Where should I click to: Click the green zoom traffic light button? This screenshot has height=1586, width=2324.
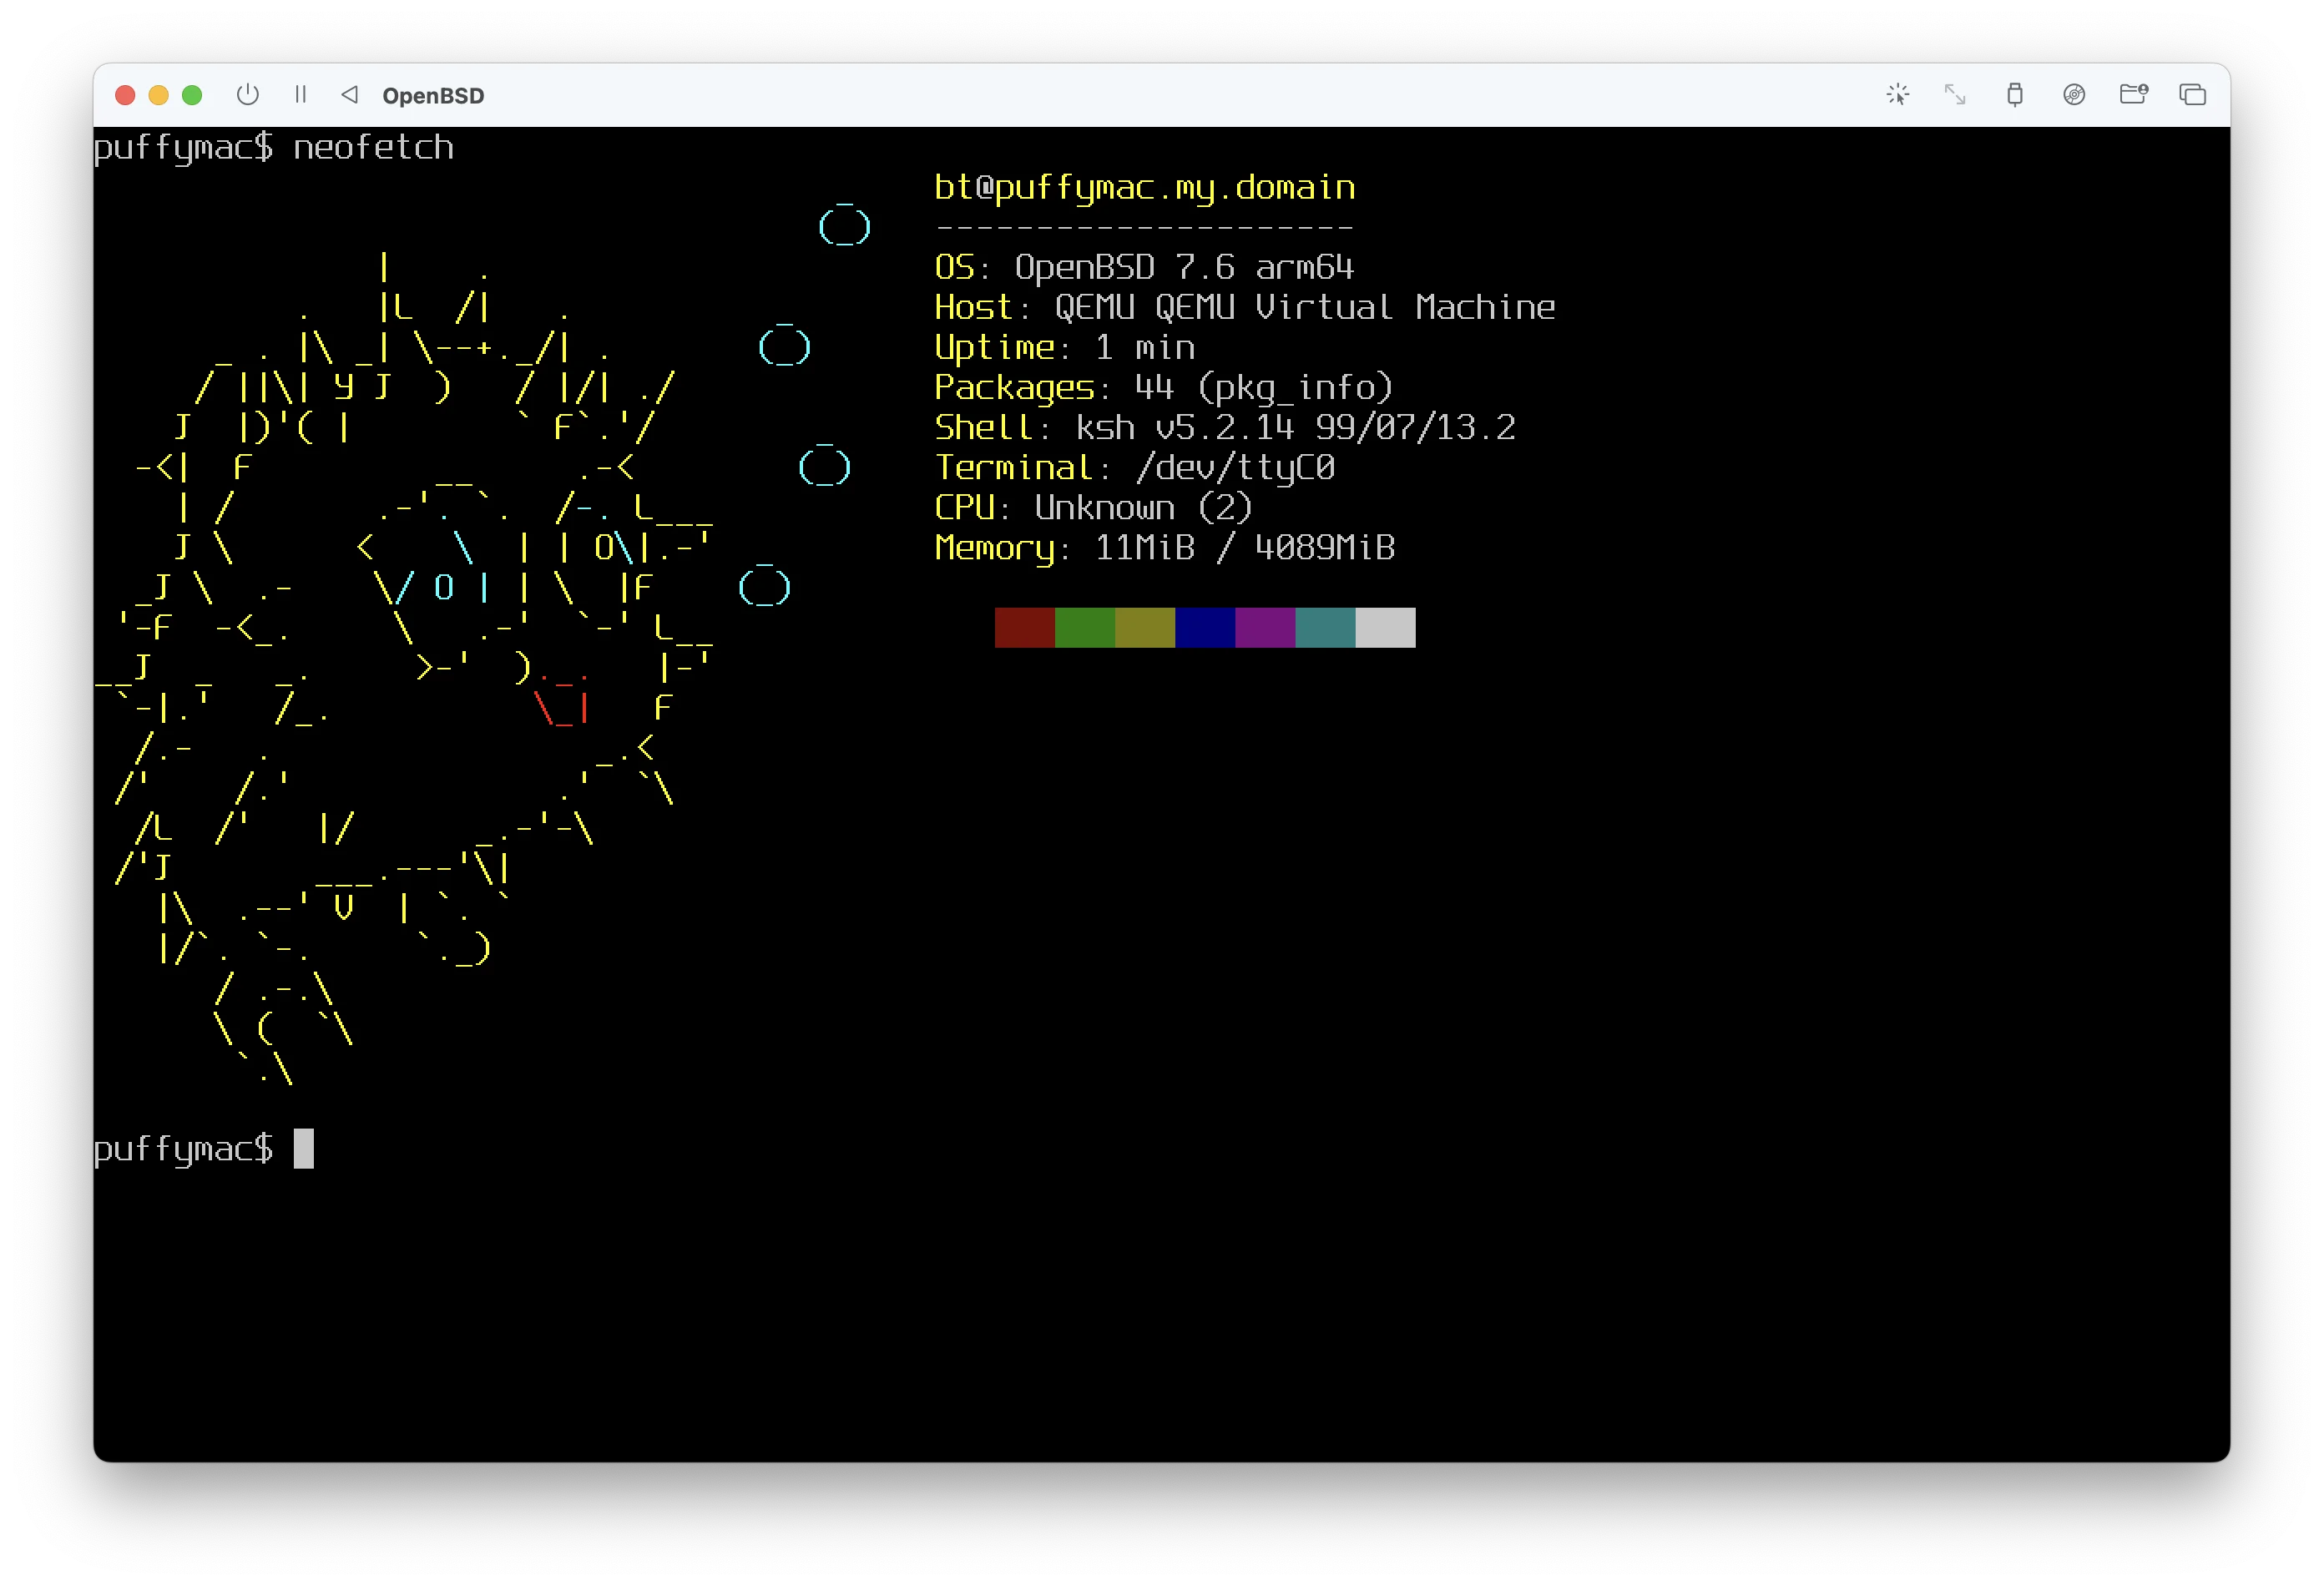click(190, 95)
